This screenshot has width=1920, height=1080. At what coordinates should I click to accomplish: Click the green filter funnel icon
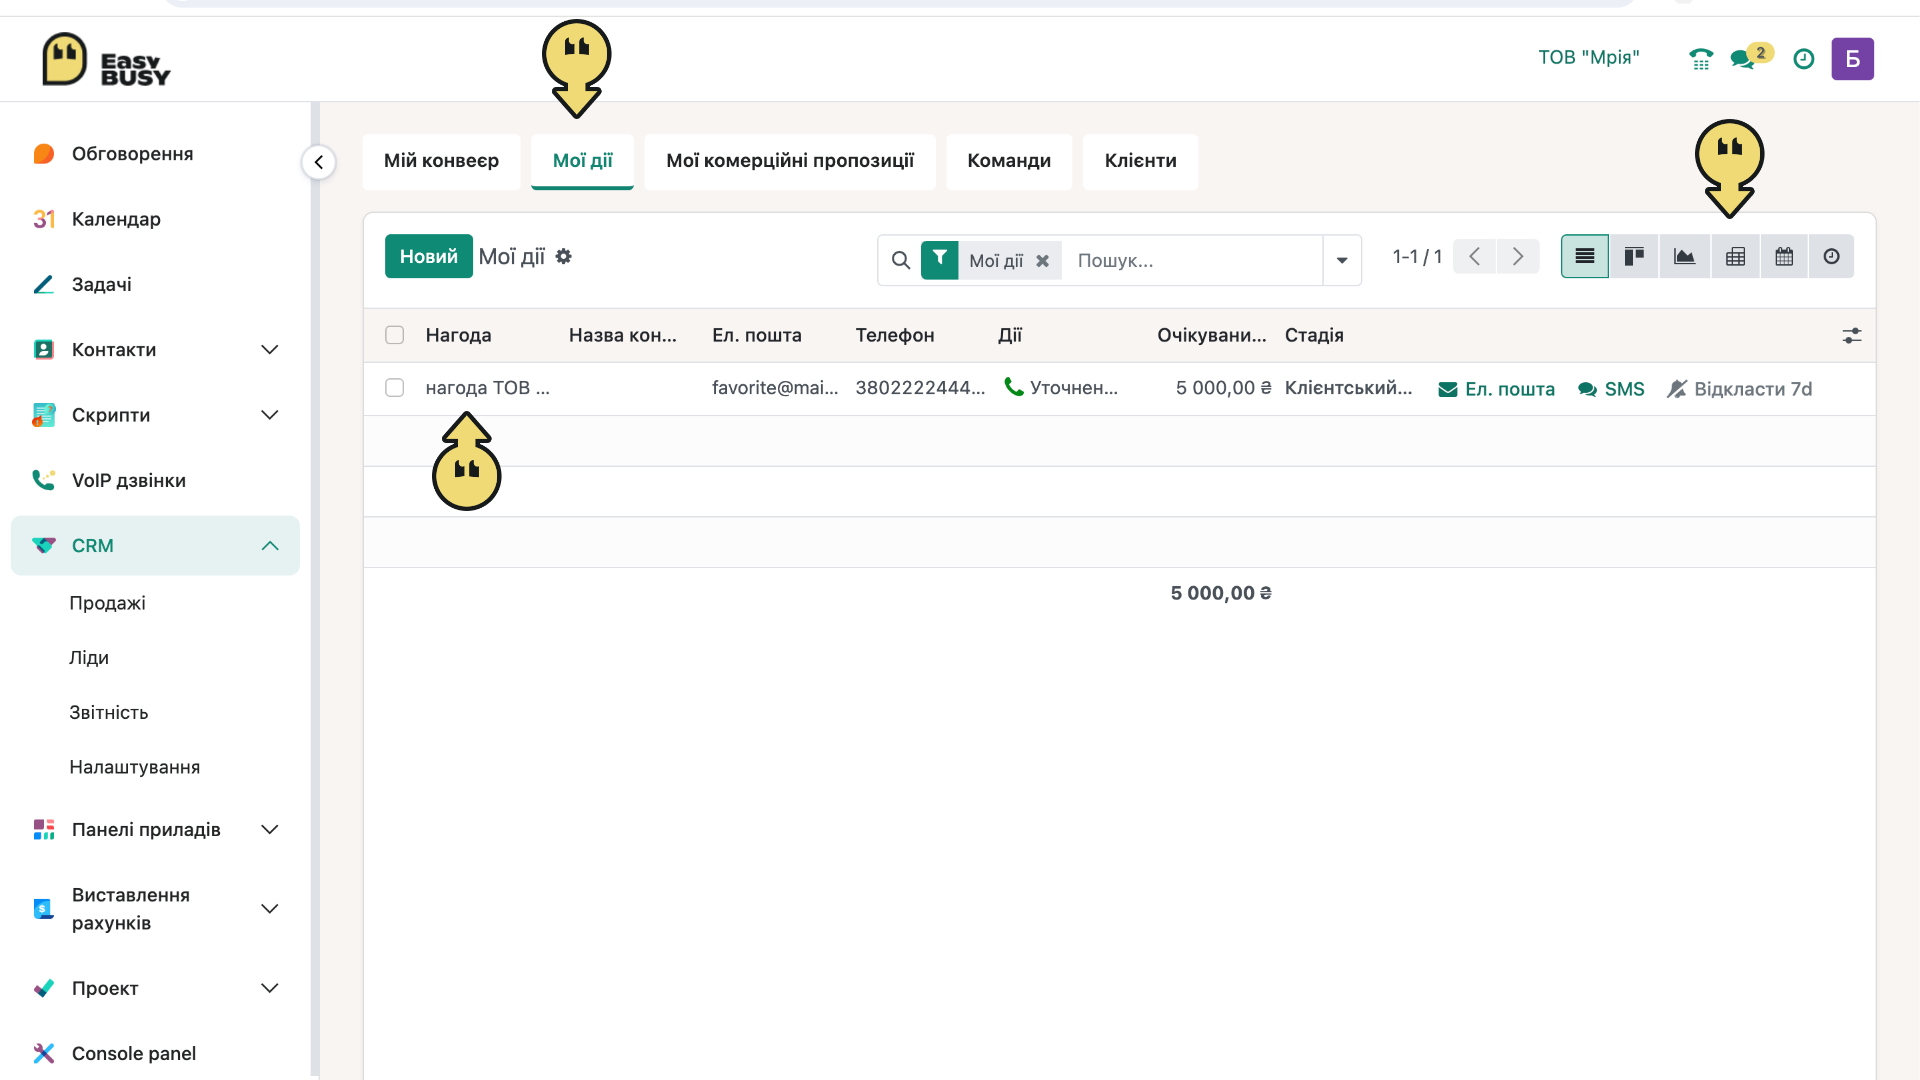click(939, 260)
